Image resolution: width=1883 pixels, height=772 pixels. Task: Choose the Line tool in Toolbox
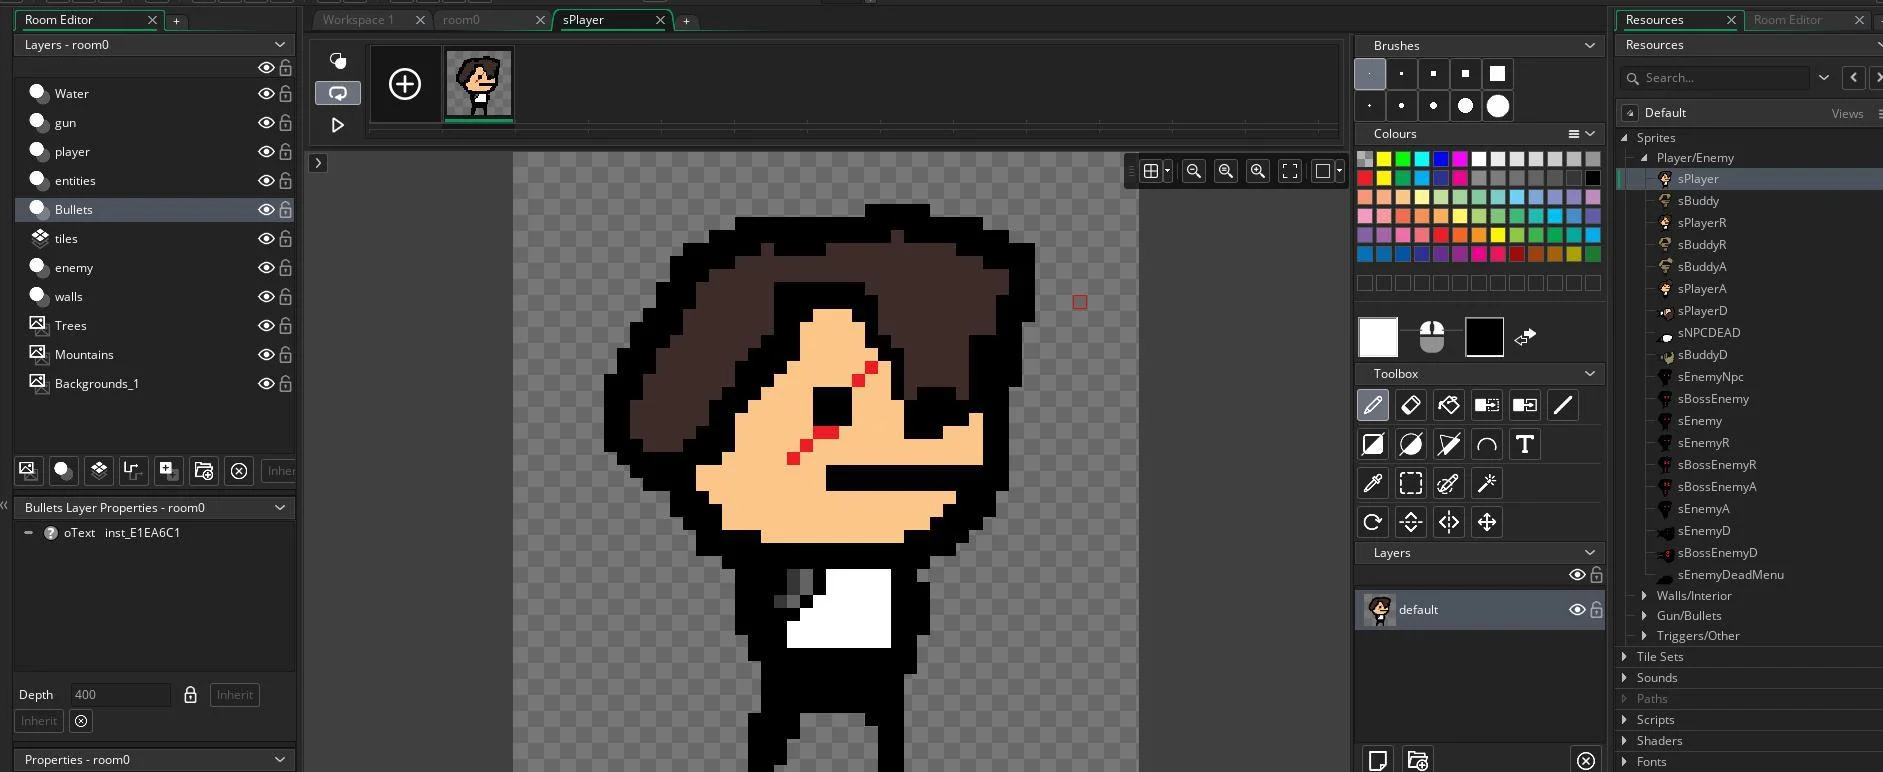coord(1563,406)
